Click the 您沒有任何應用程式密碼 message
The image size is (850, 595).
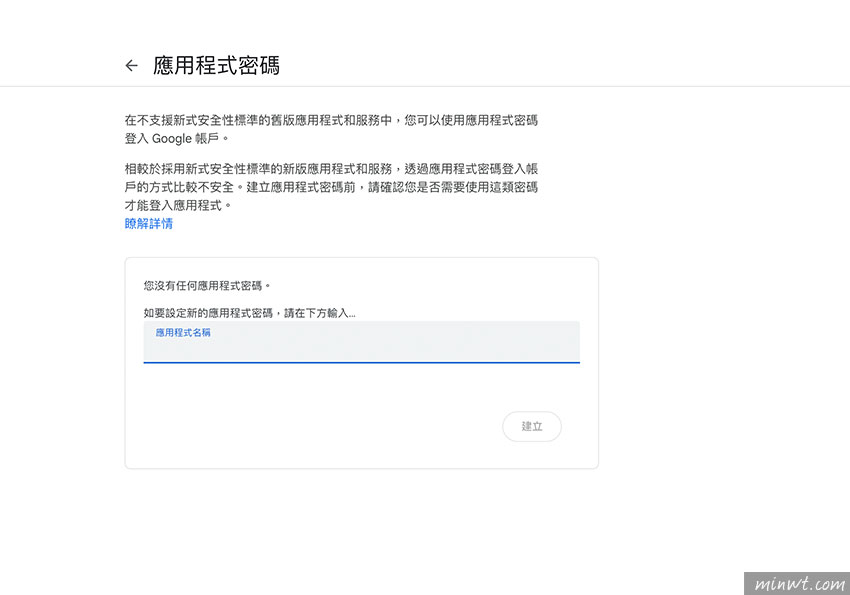tap(207, 286)
